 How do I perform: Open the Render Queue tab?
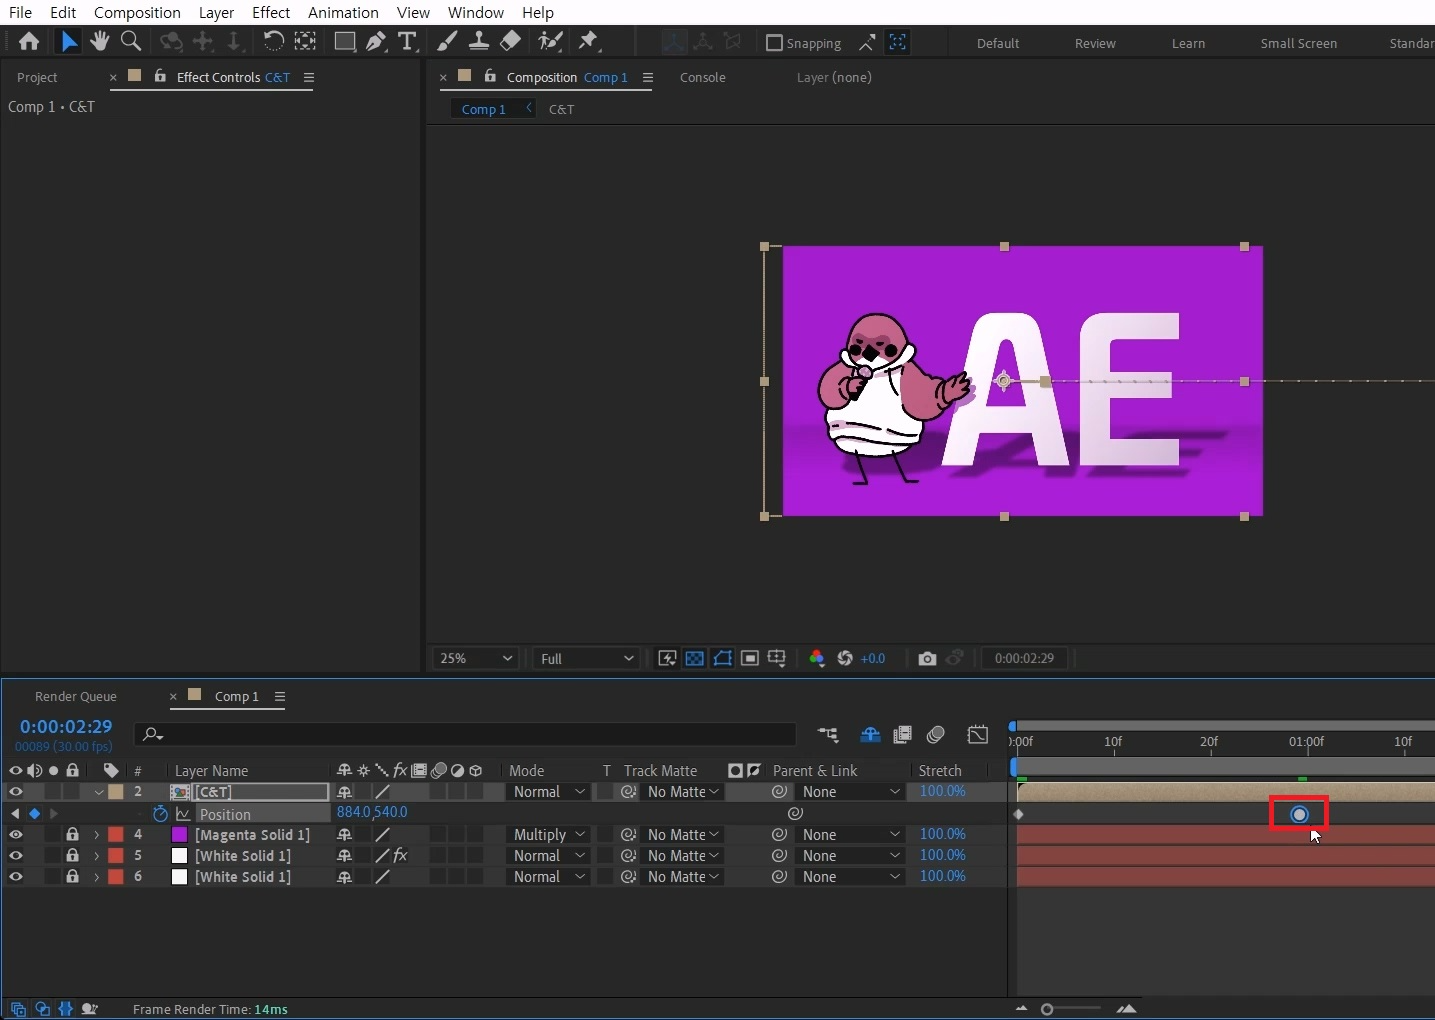pos(76,696)
